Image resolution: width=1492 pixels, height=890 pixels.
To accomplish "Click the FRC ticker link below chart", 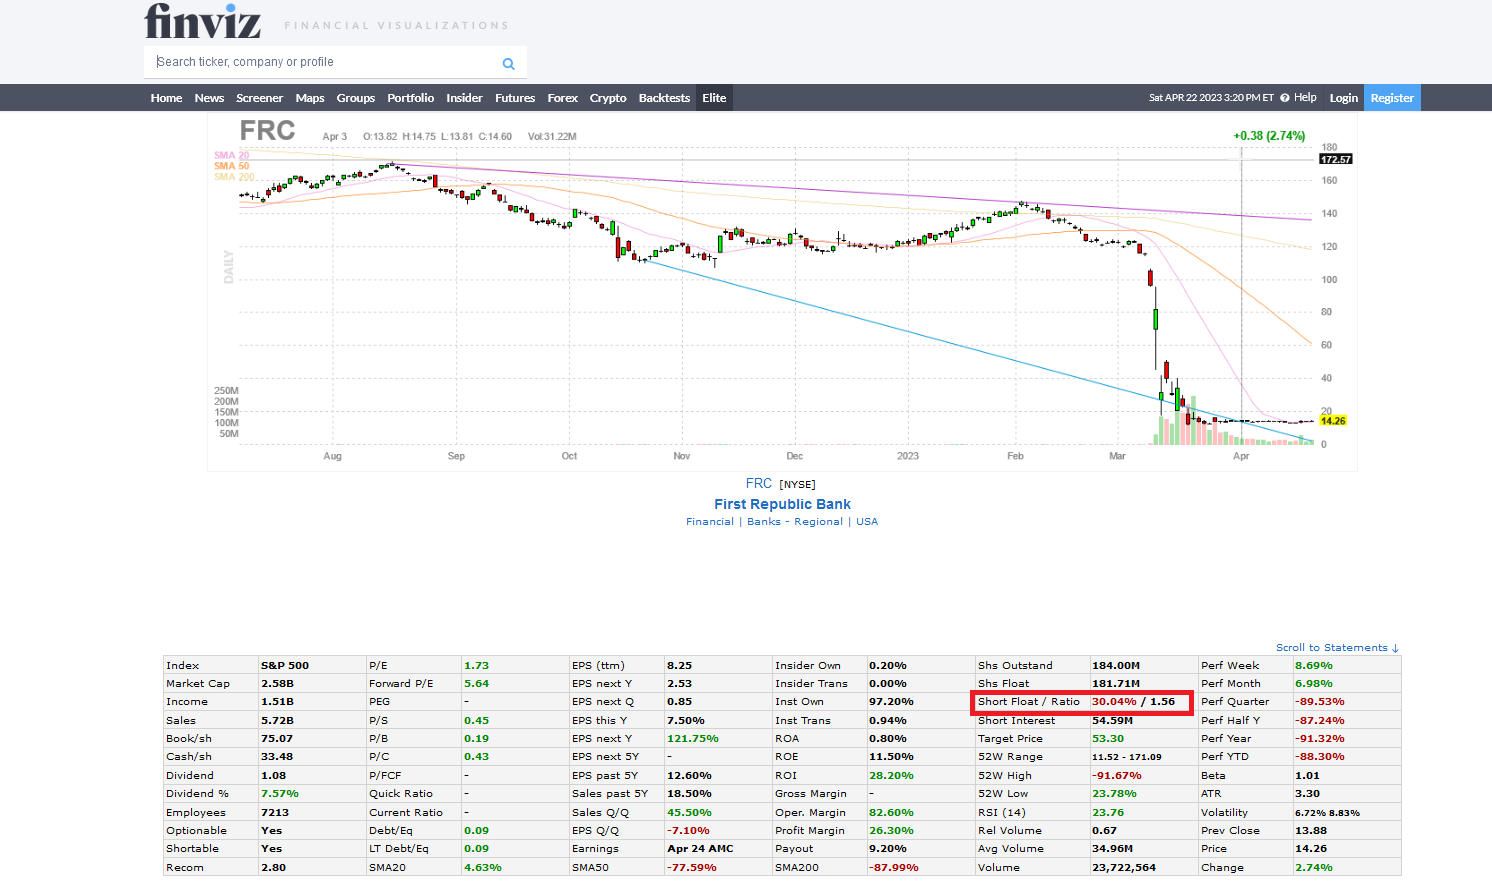I will 759,483.
